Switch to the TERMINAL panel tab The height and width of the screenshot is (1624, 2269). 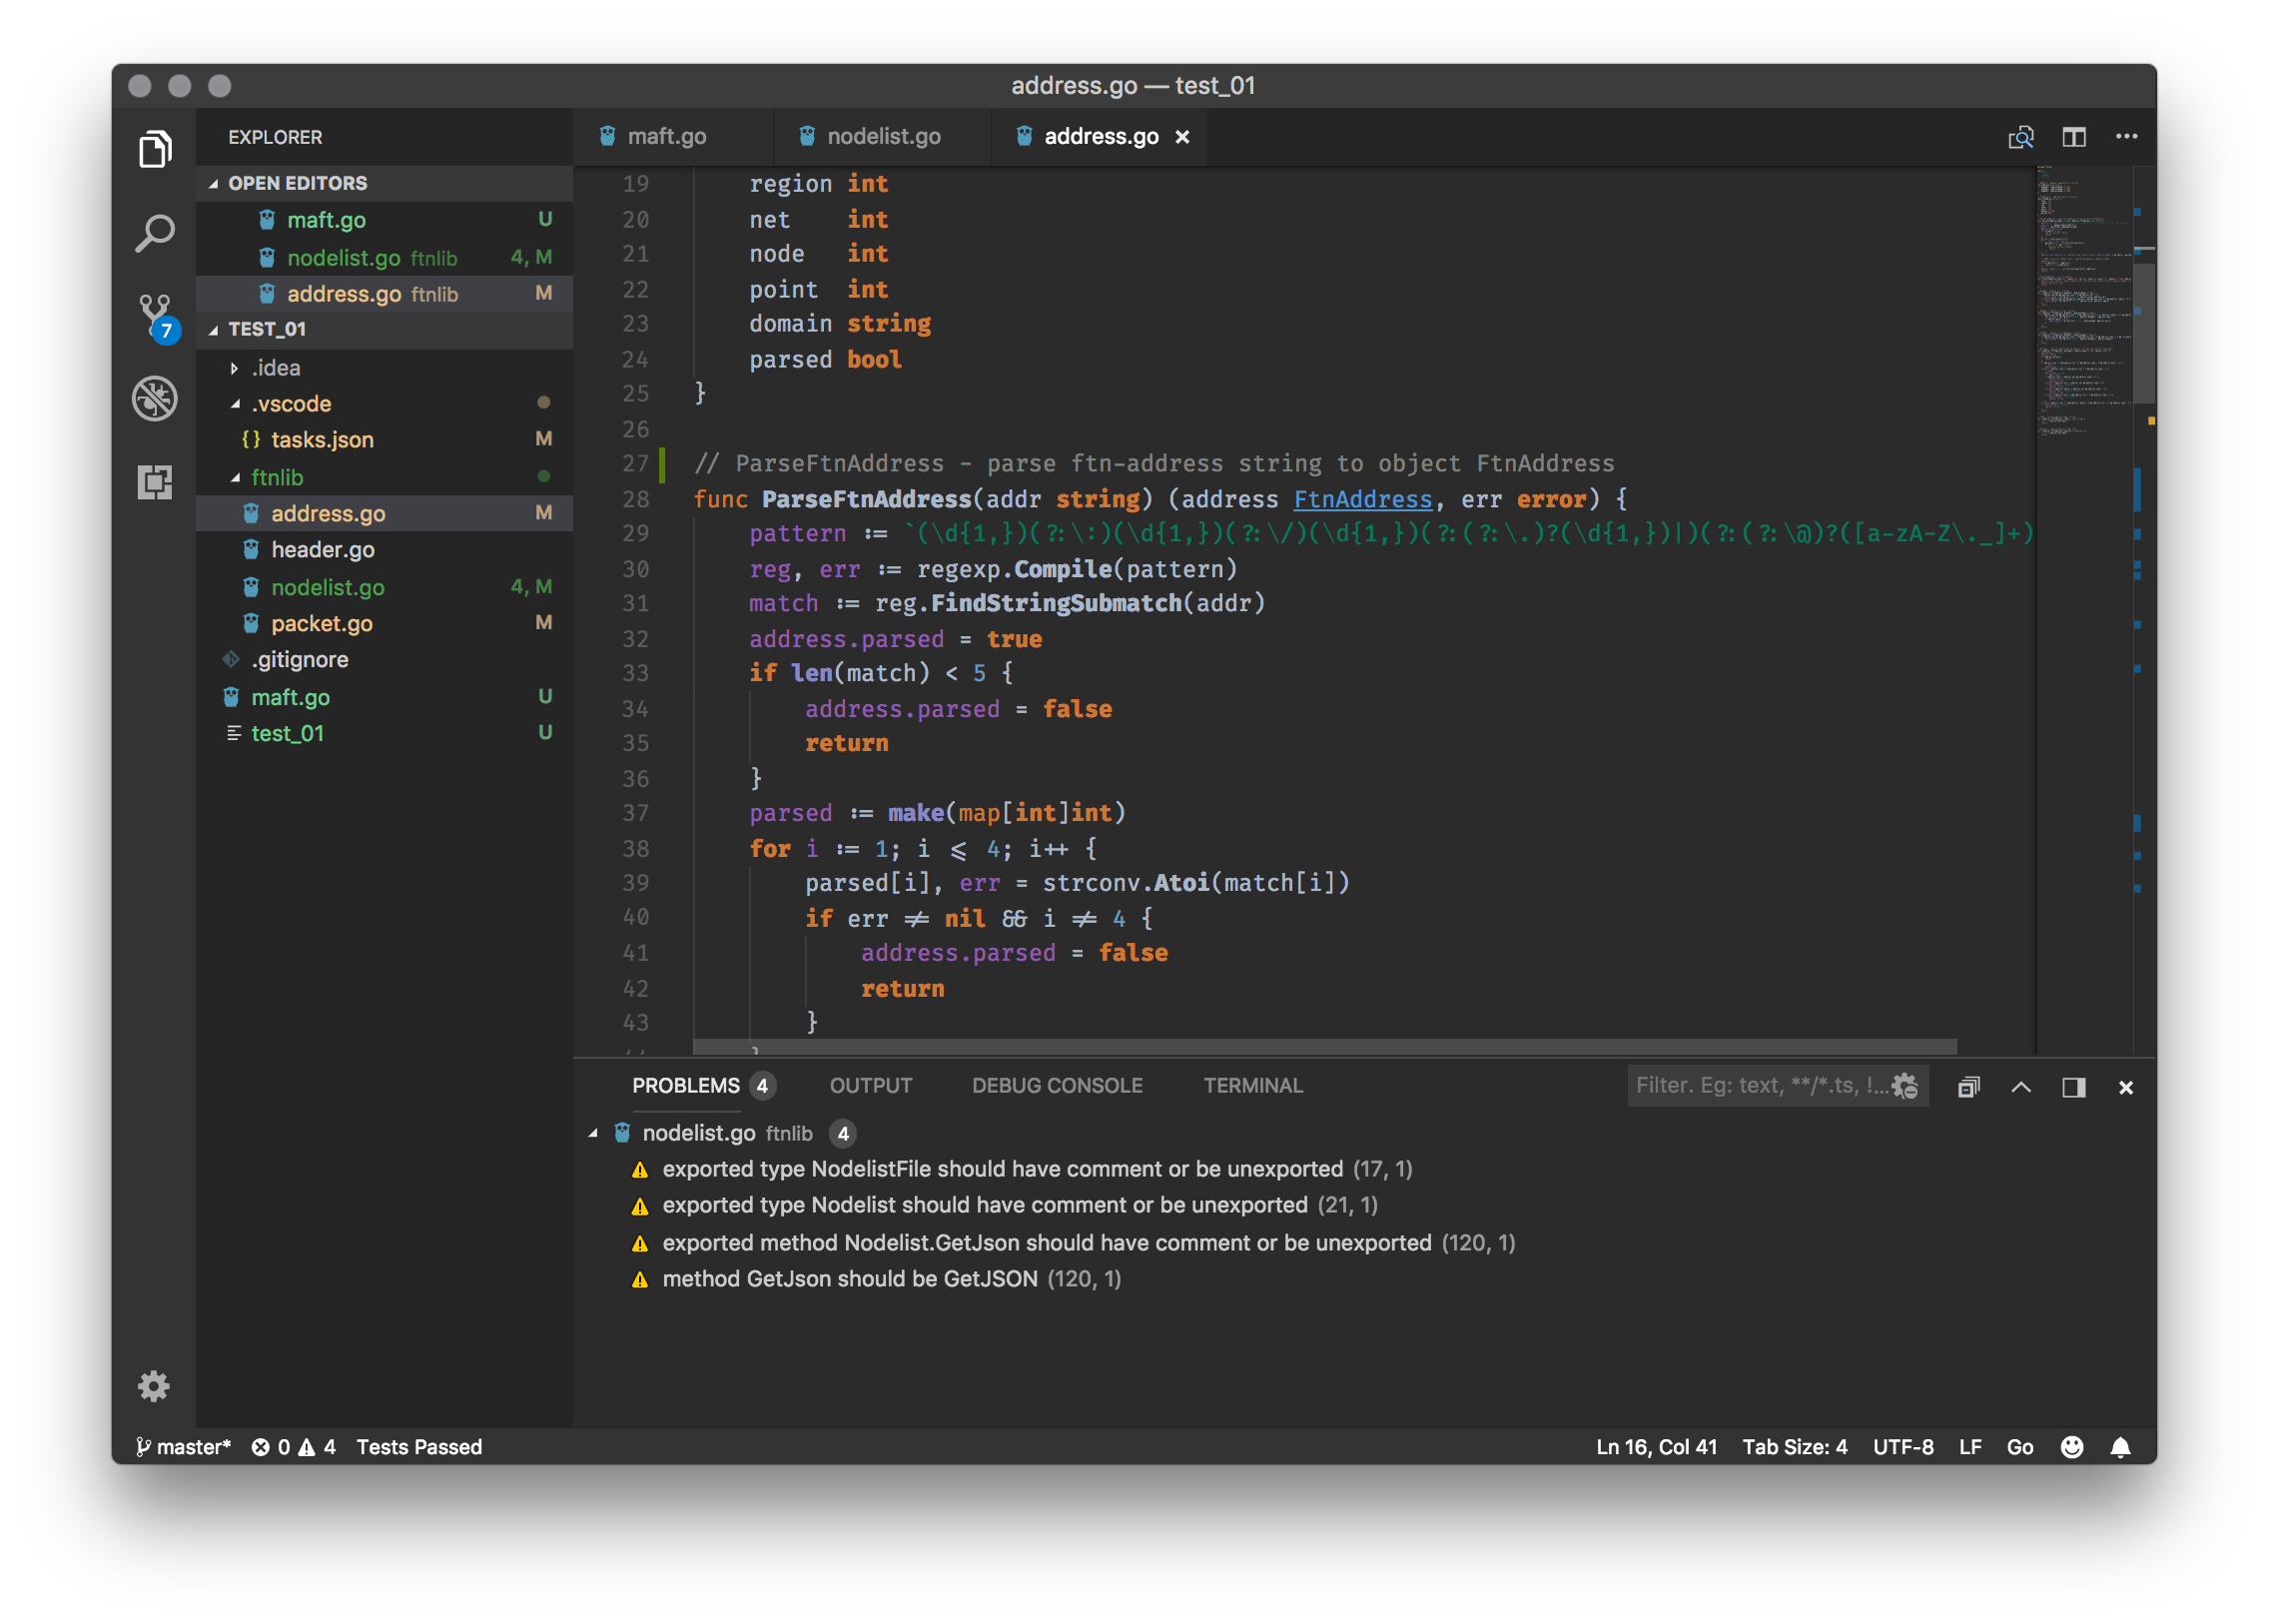coord(1252,1086)
